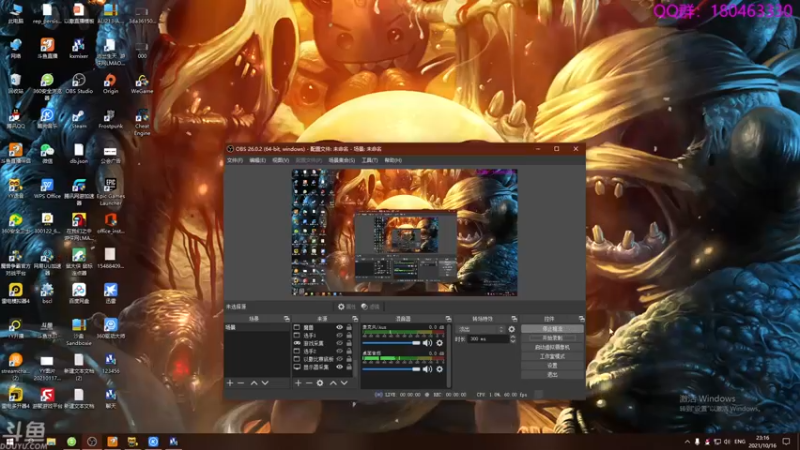The height and width of the screenshot is (450, 800).
Task: Increase transition duration with up arrow
Action: click(513, 337)
